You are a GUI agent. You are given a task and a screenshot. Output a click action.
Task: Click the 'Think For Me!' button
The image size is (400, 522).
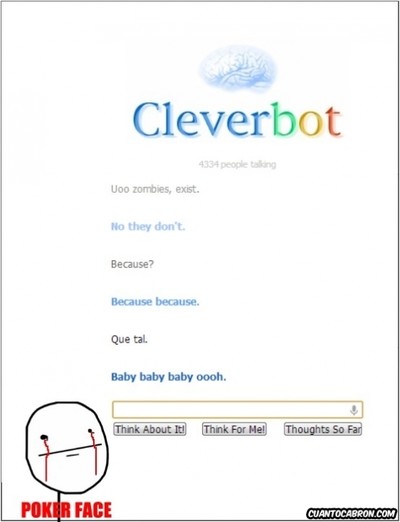click(234, 429)
